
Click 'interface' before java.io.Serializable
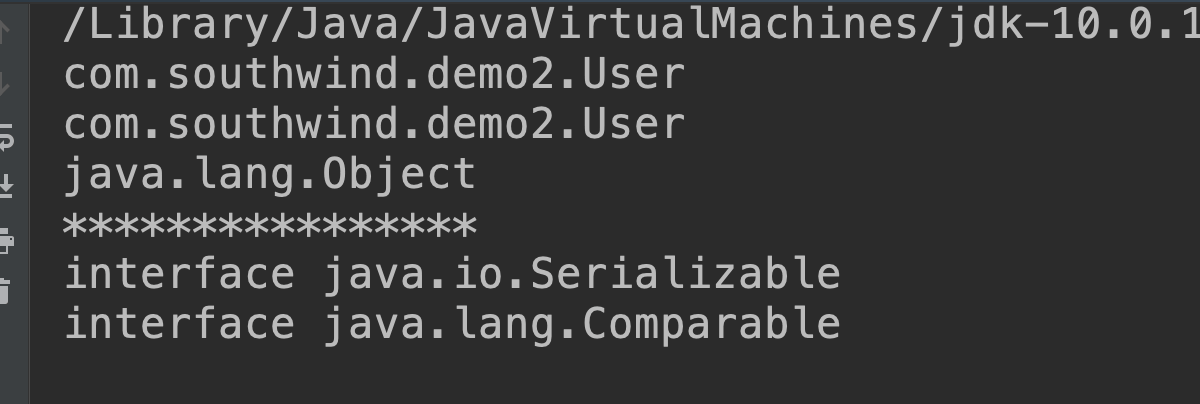point(180,274)
